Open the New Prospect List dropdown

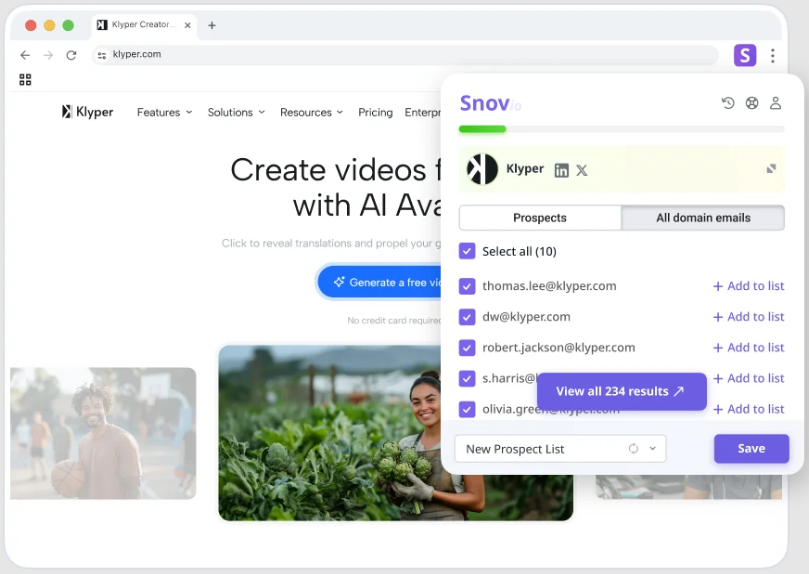click(x=560, y=449)
